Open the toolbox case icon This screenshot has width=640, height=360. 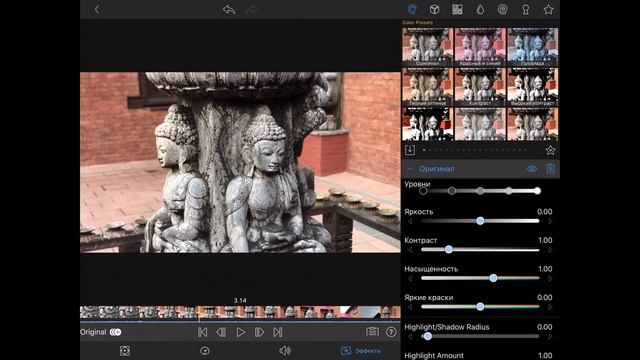pyautogui.click(x=372, y=332)
